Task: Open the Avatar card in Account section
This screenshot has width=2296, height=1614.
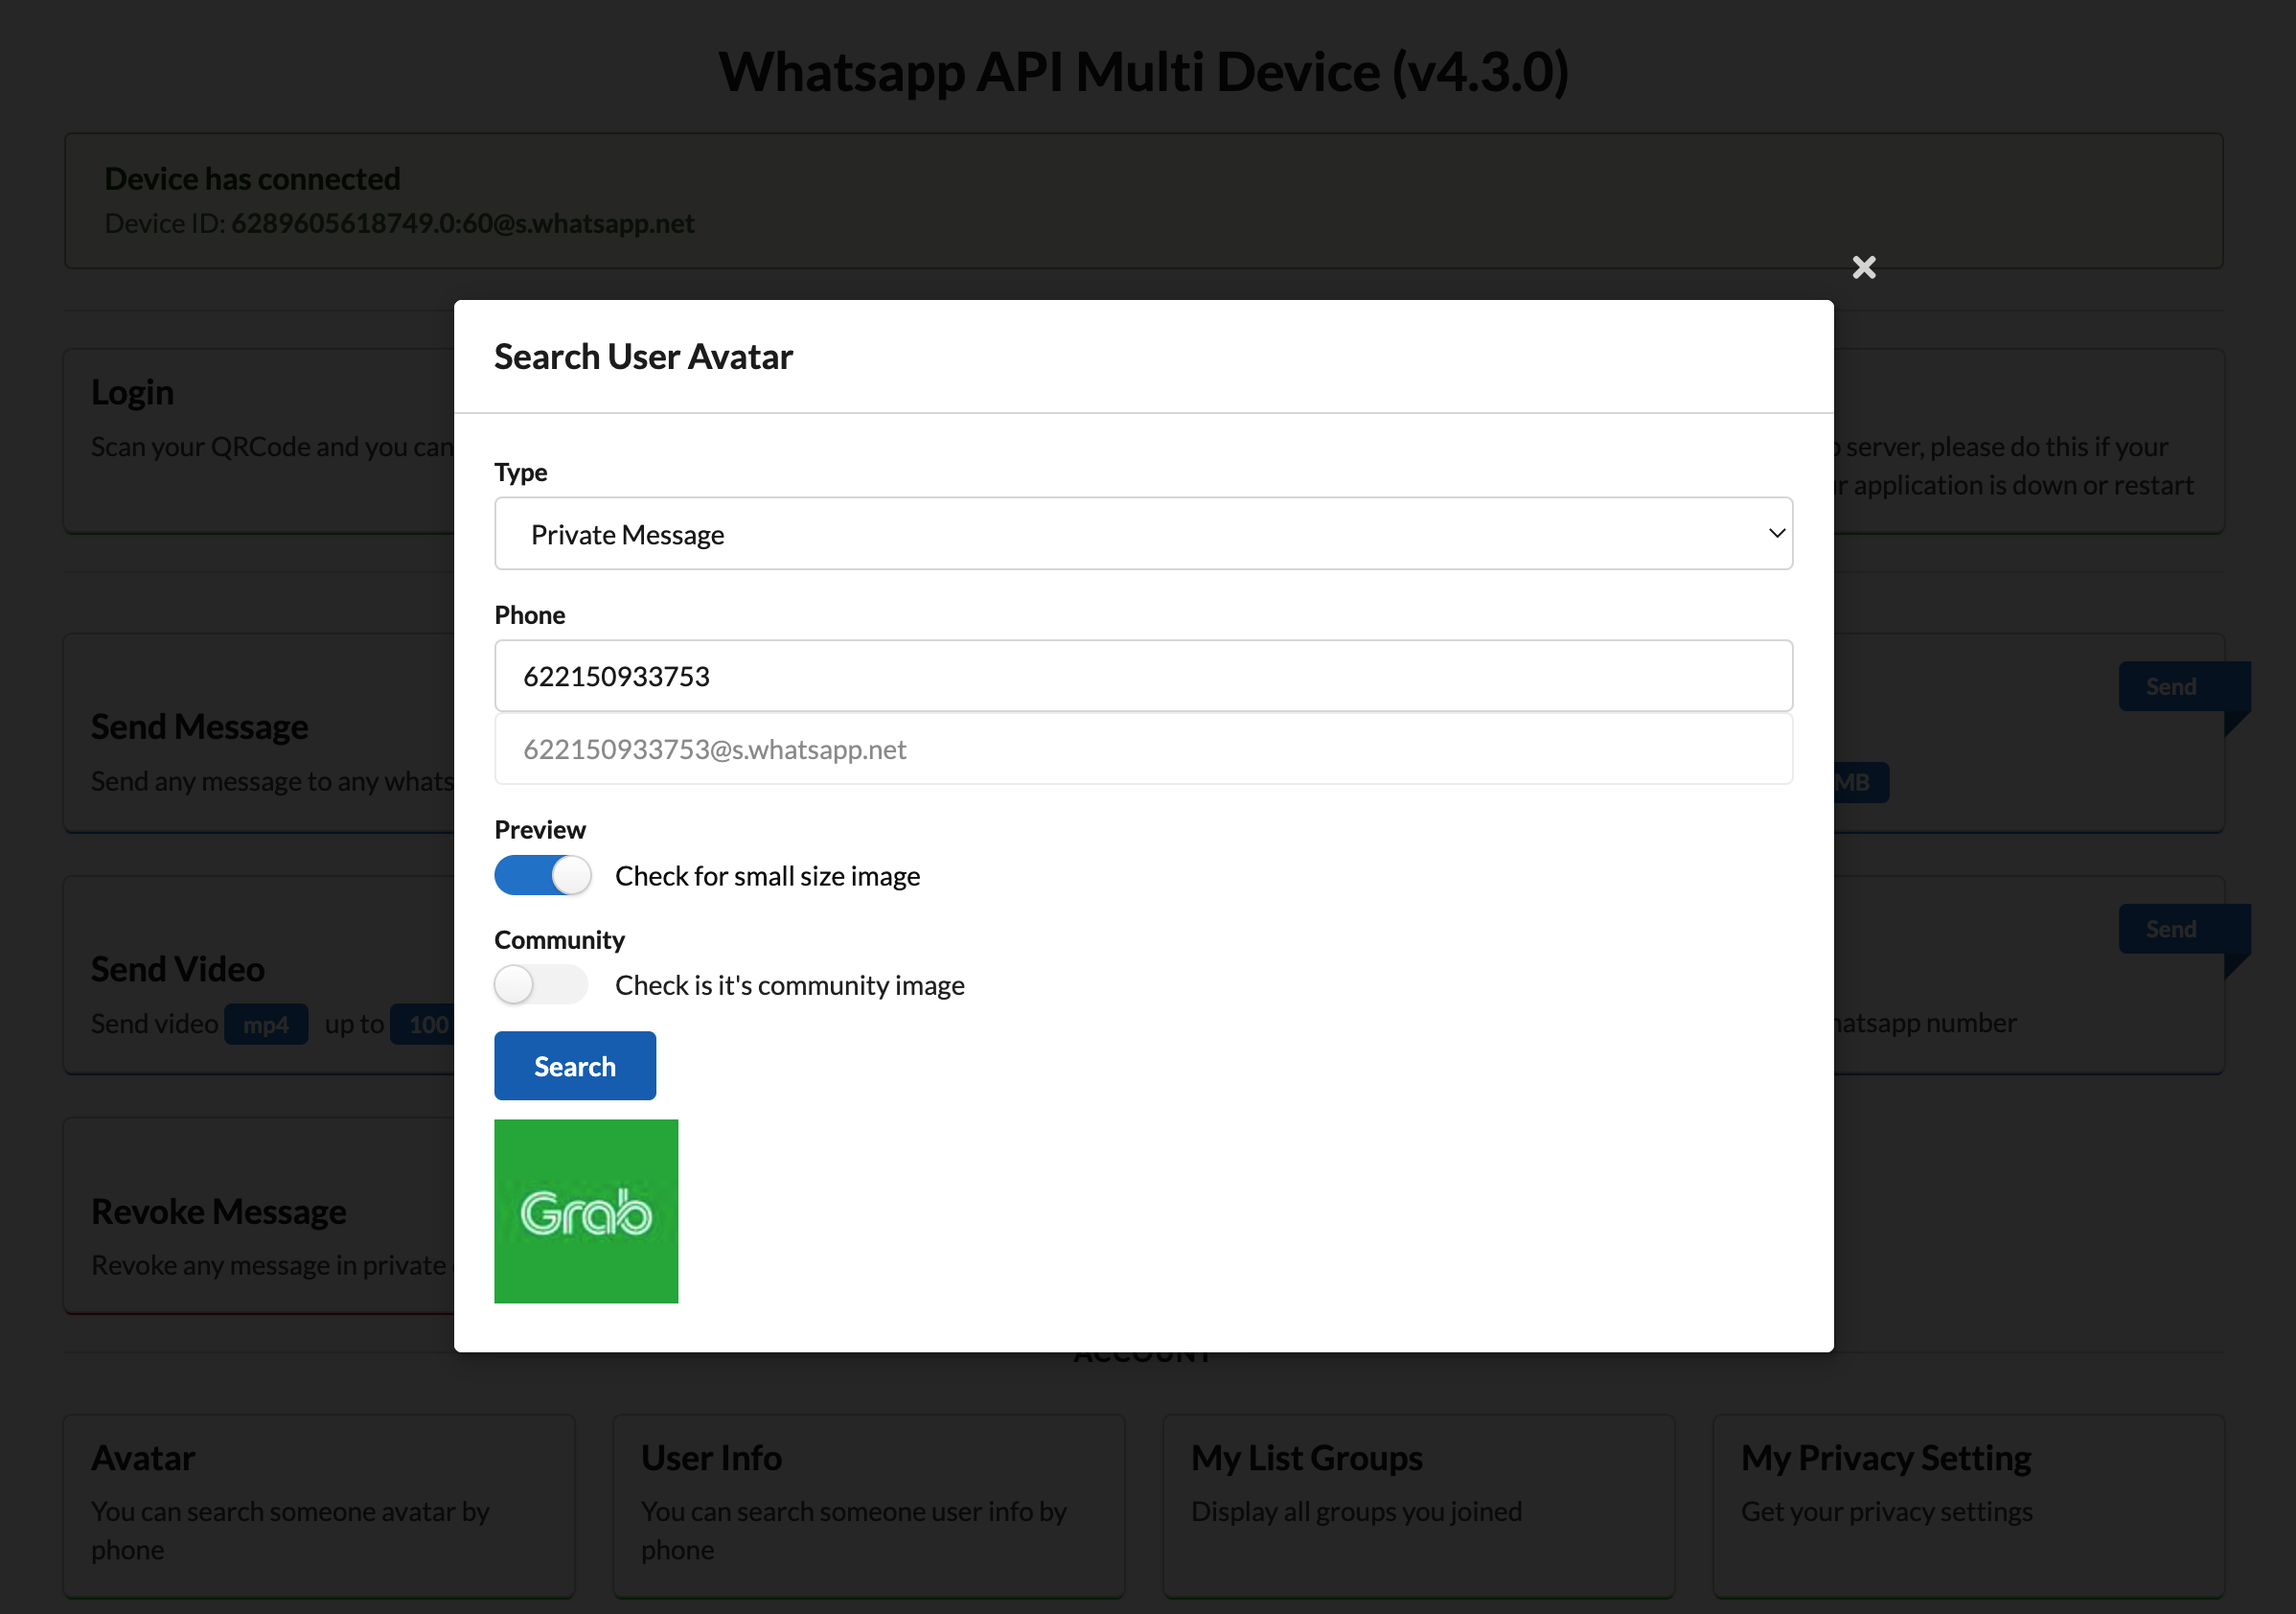Action: point(319,1504)
